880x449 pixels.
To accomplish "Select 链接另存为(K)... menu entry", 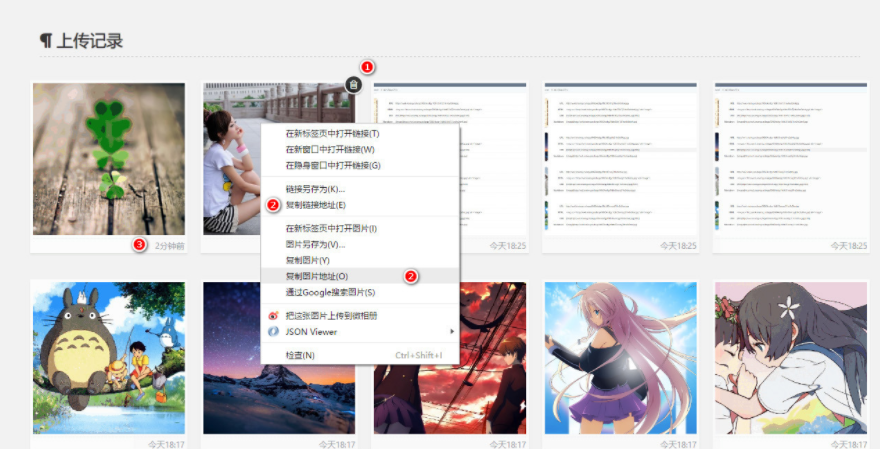I will coord(360,189).
